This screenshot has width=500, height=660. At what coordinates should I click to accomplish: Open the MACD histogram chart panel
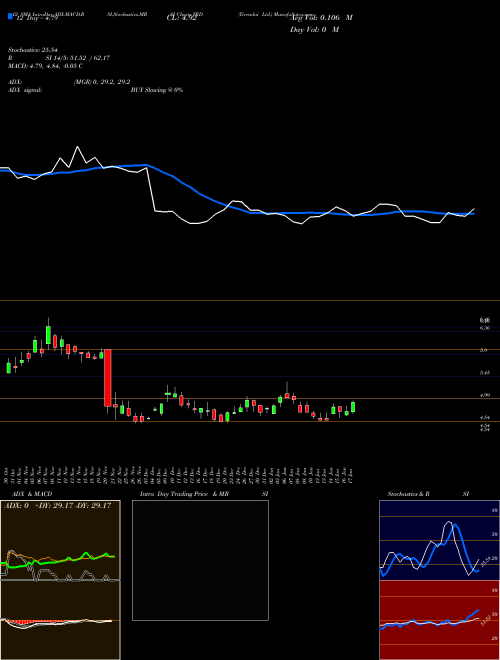click(60, 620)
